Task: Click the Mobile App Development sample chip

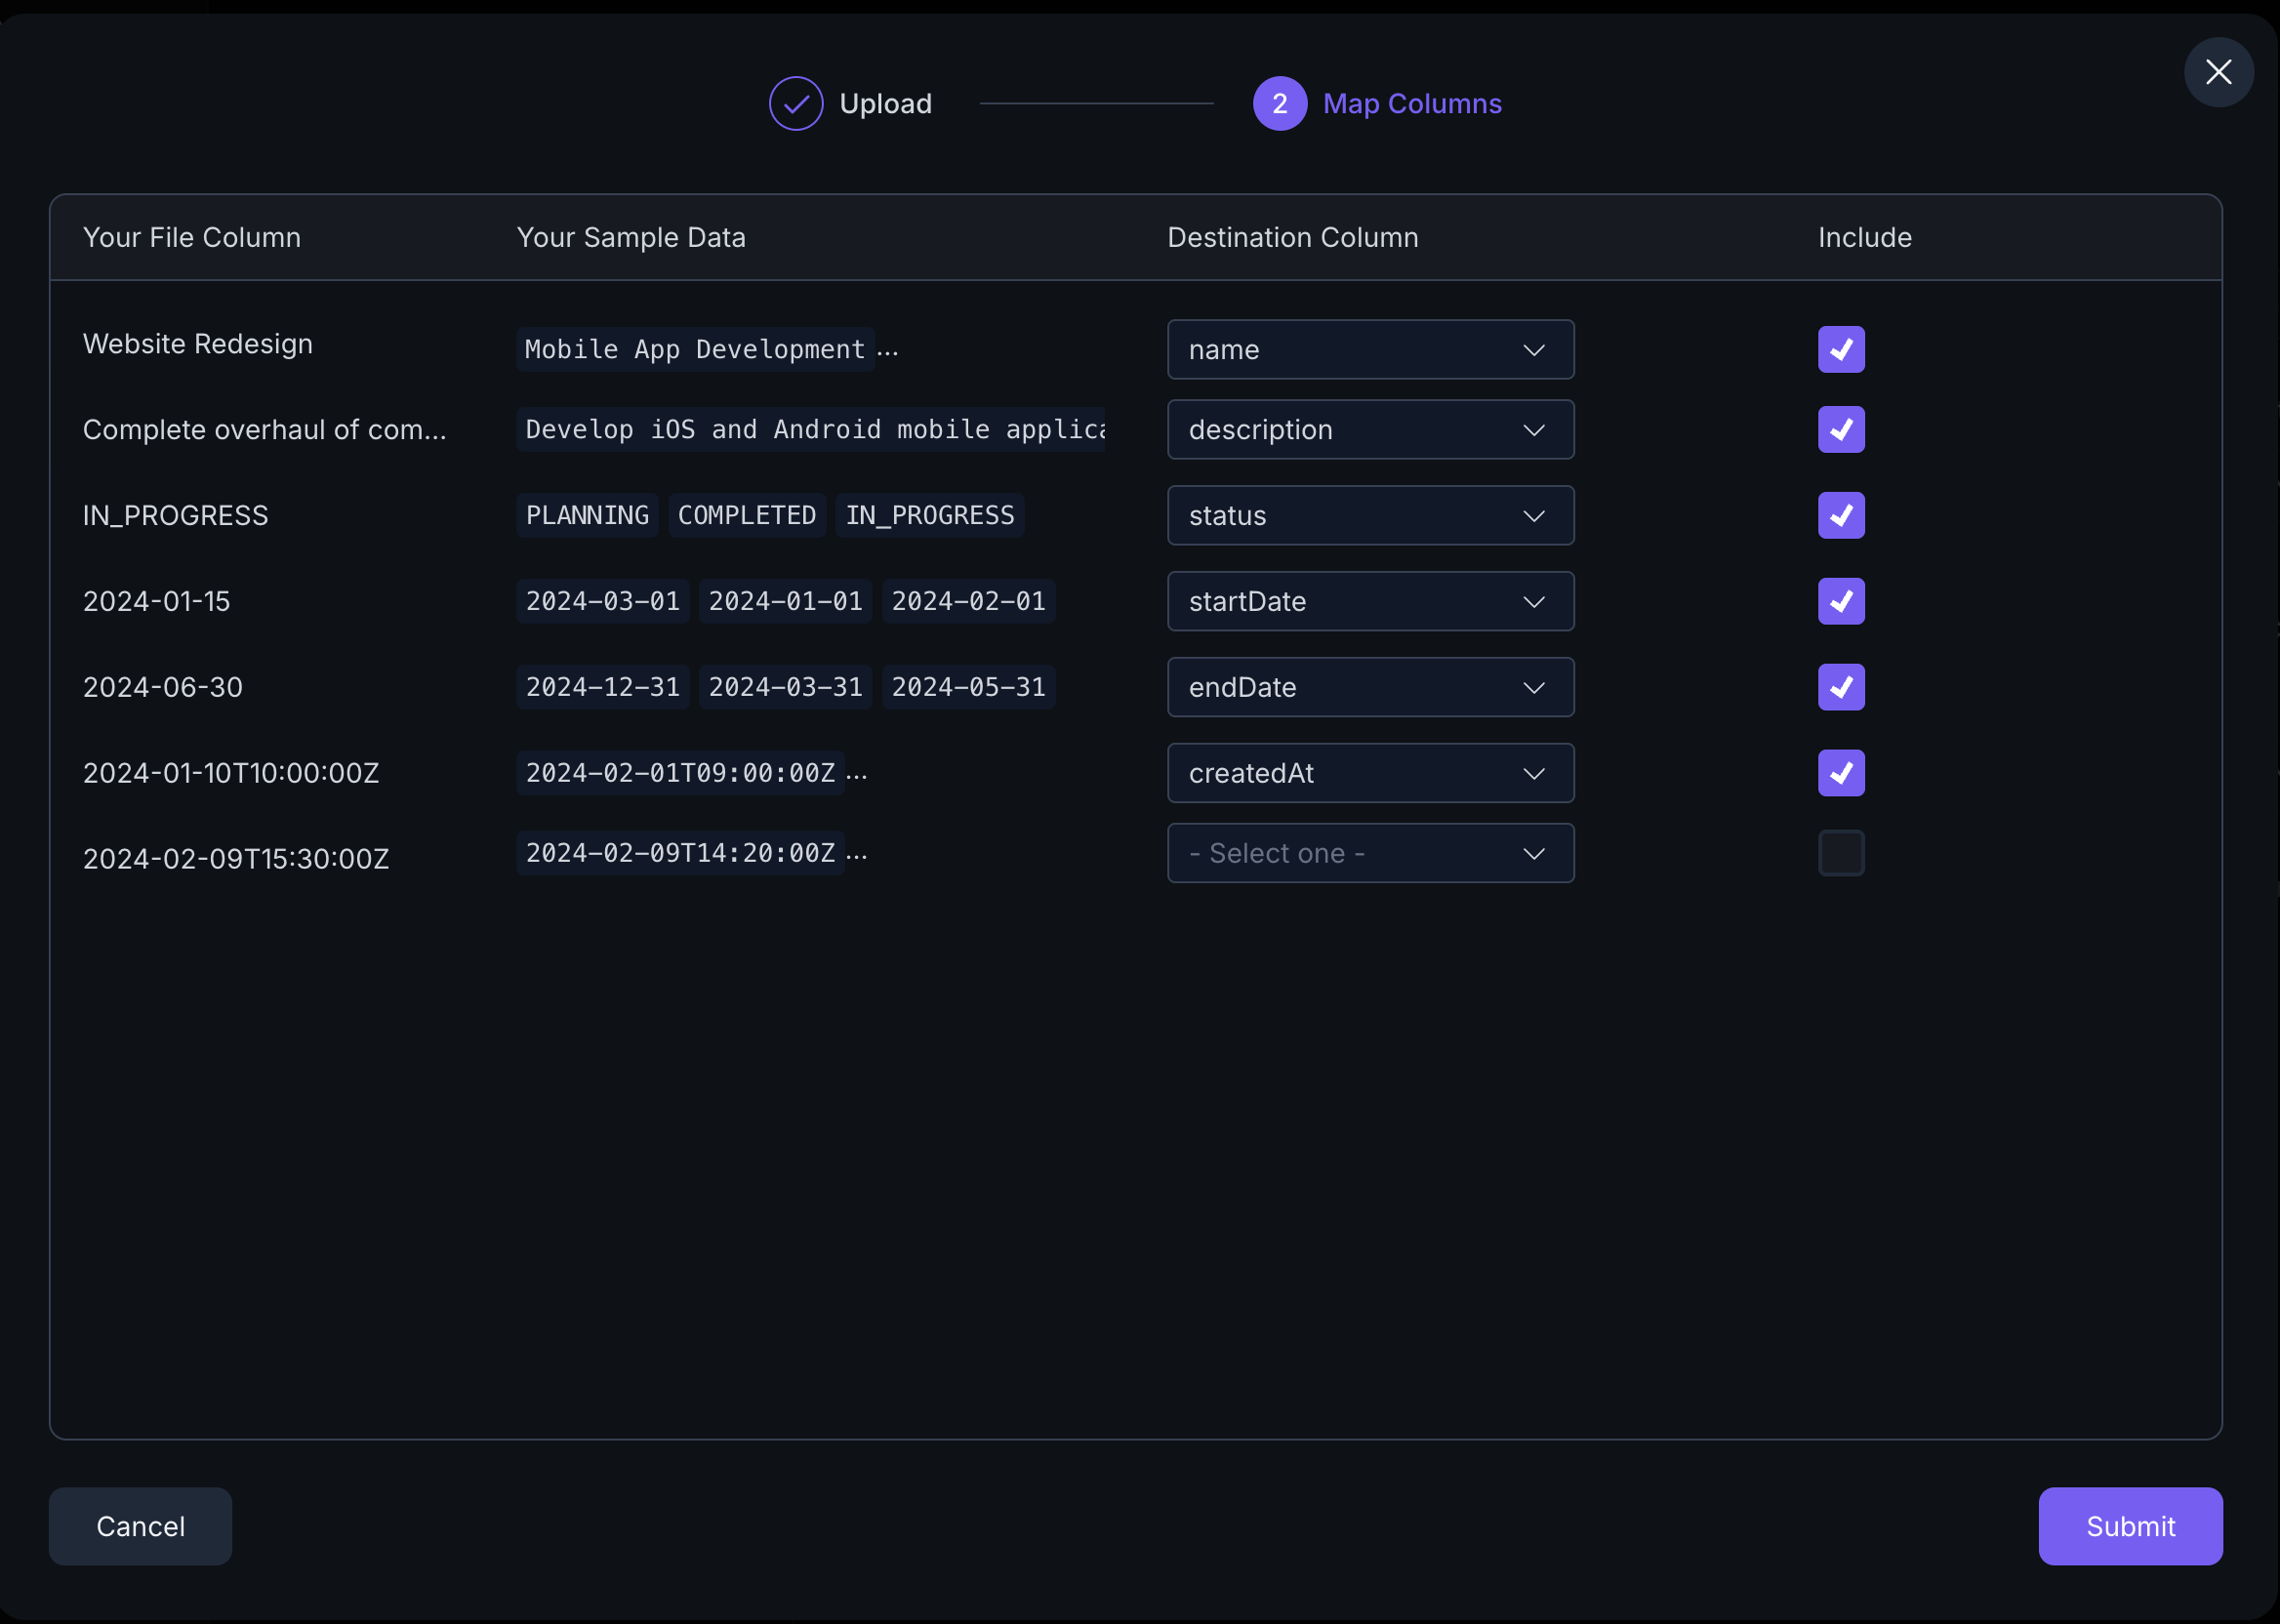Action: pos(694,349)
